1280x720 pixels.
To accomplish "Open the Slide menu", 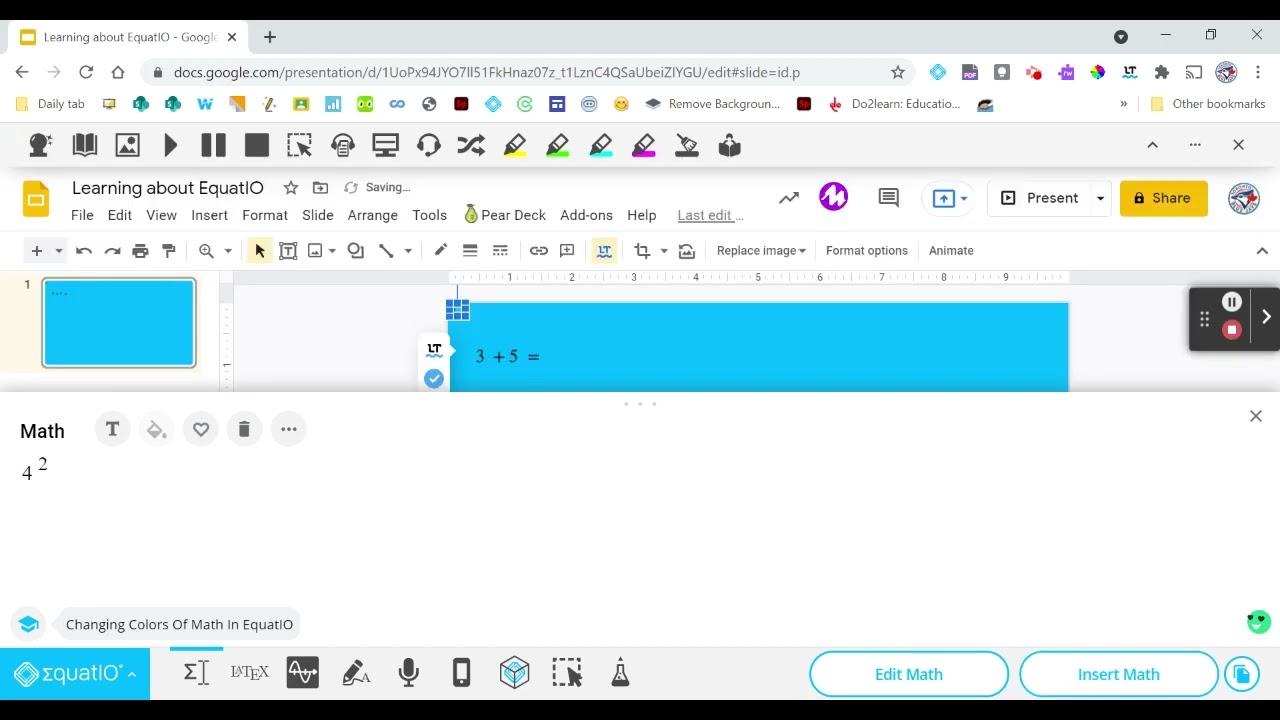I will point(318,215).
